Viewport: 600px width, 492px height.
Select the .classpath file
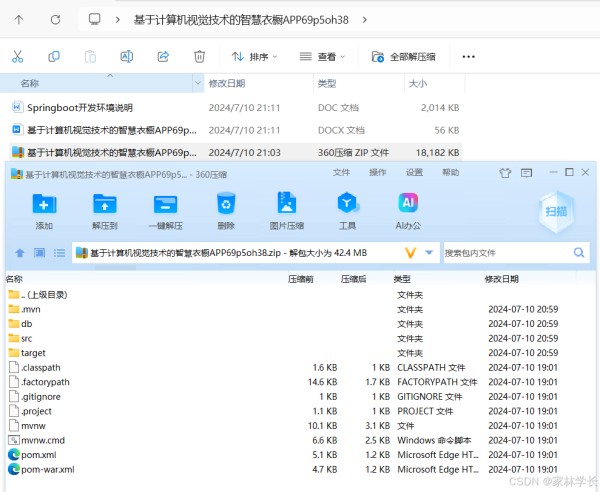tap(35, 368)
